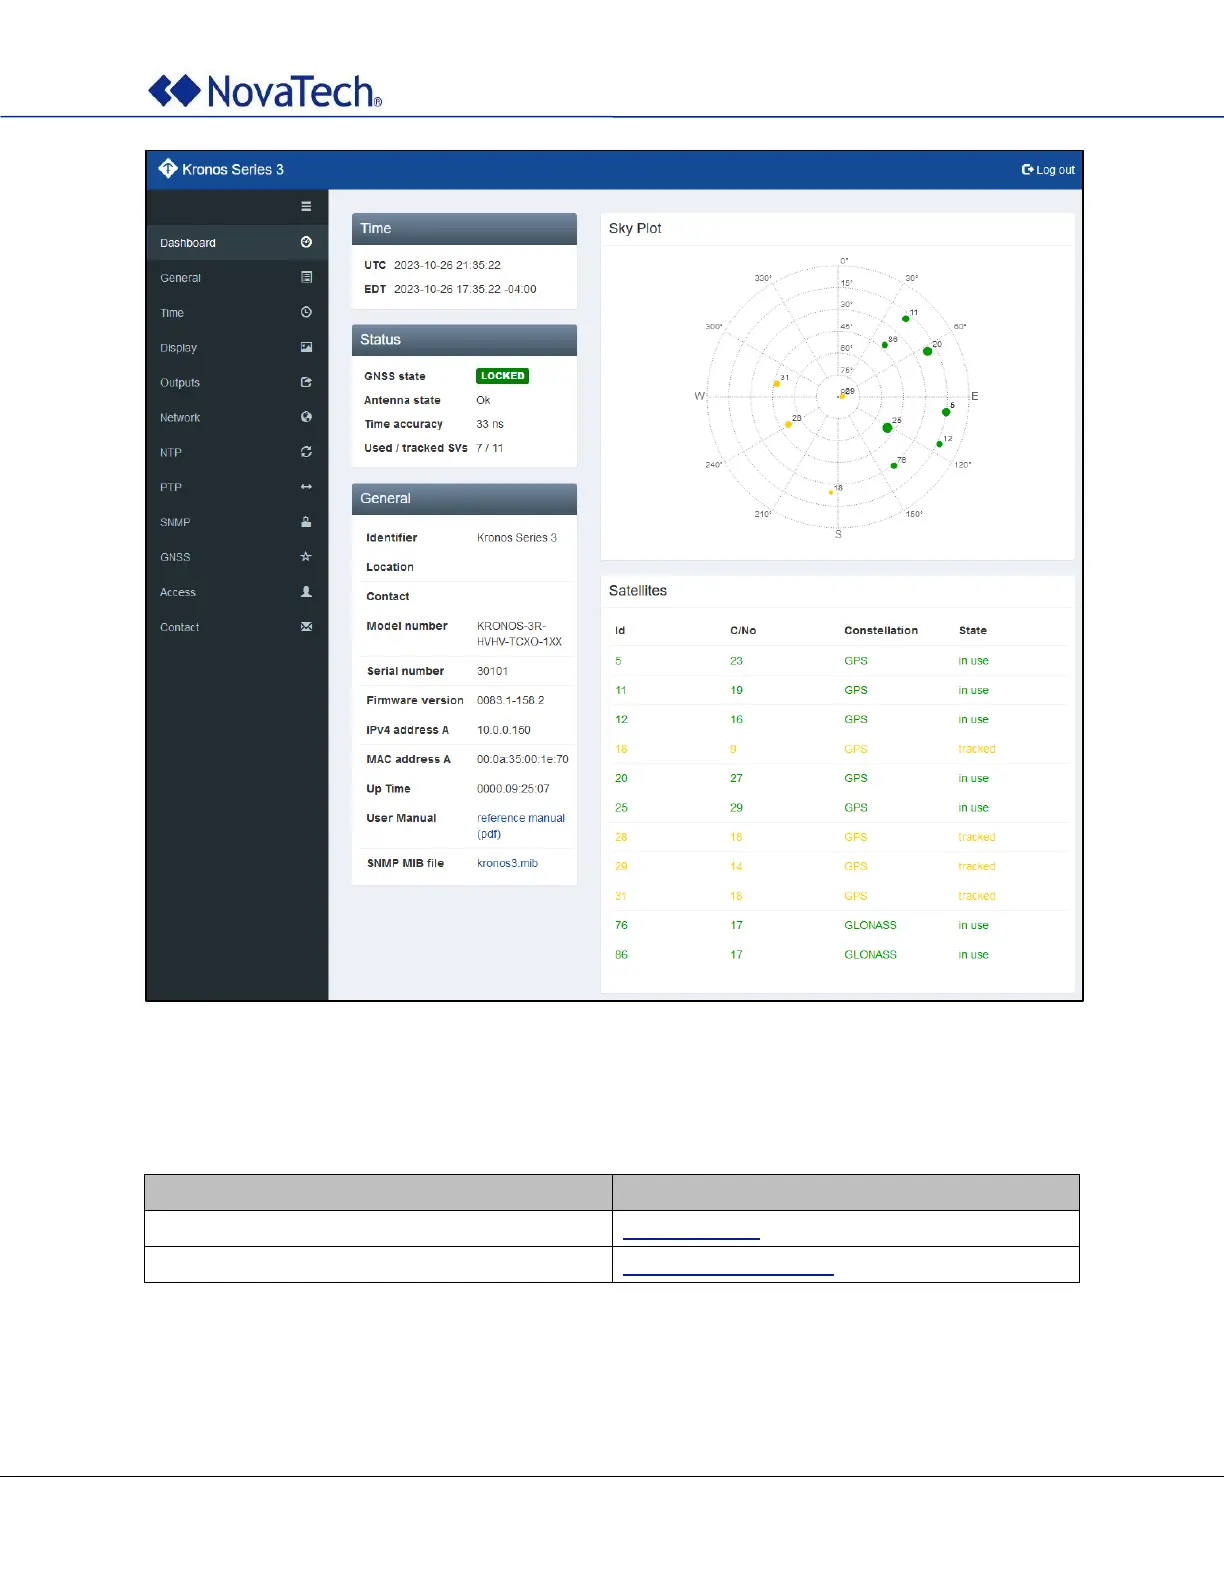The width and height of the screenshot is (1224, 1584).
Task: Click the Display picture icon
Action: tap(306, 347)
